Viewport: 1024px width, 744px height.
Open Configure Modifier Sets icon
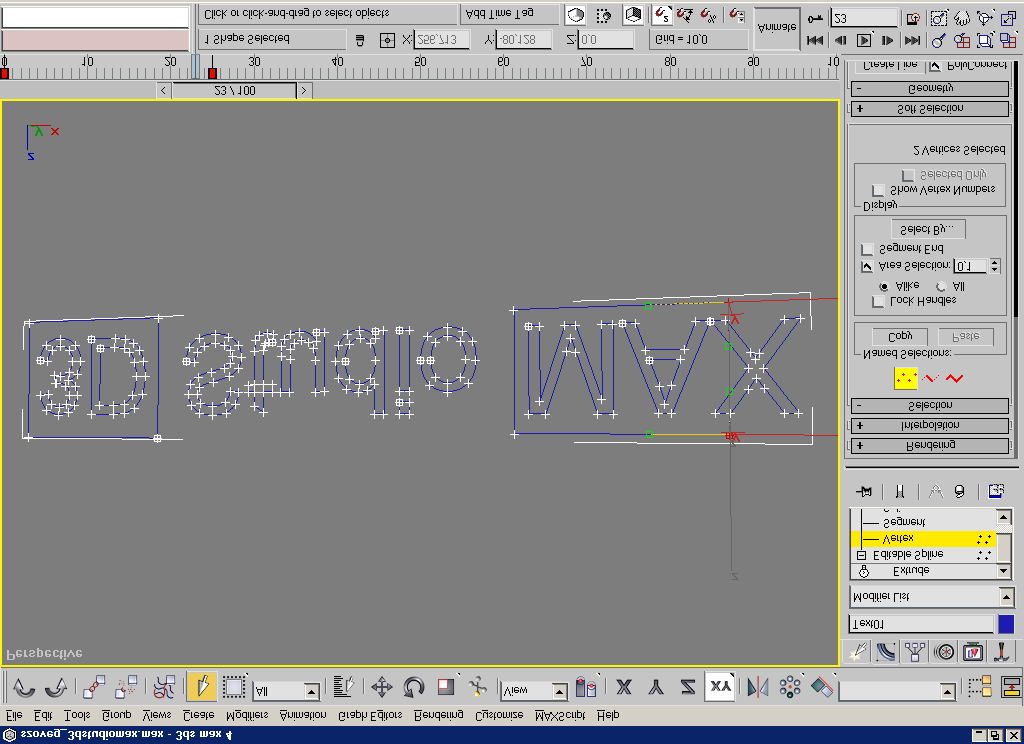click(x=995, y=491)
